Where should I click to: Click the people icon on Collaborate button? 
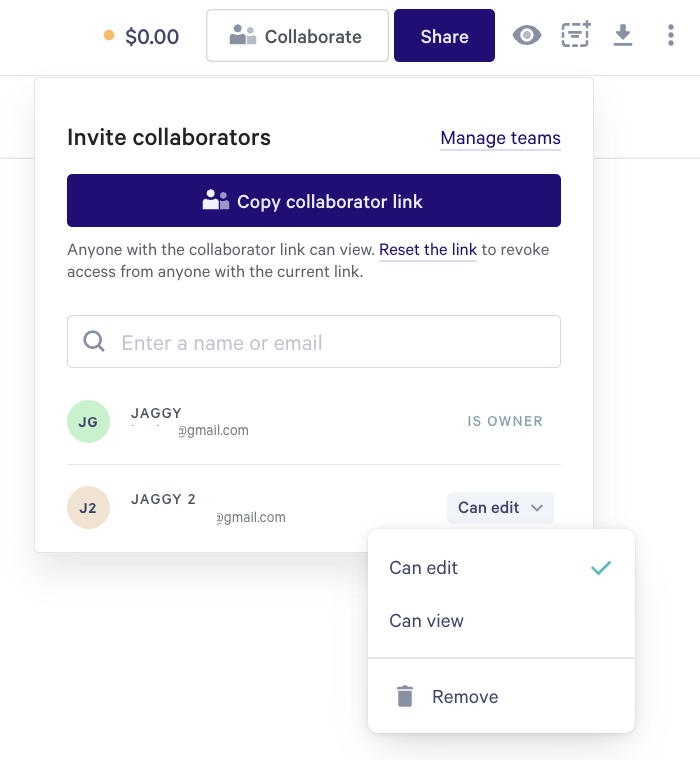pos(243,35)
